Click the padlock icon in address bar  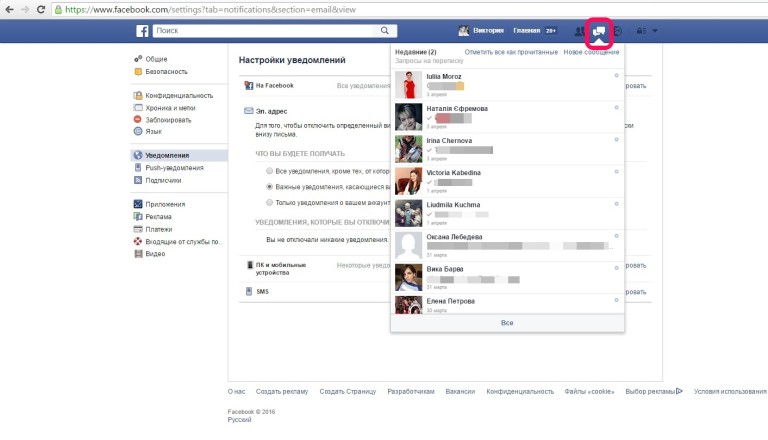tap(58, 9)
